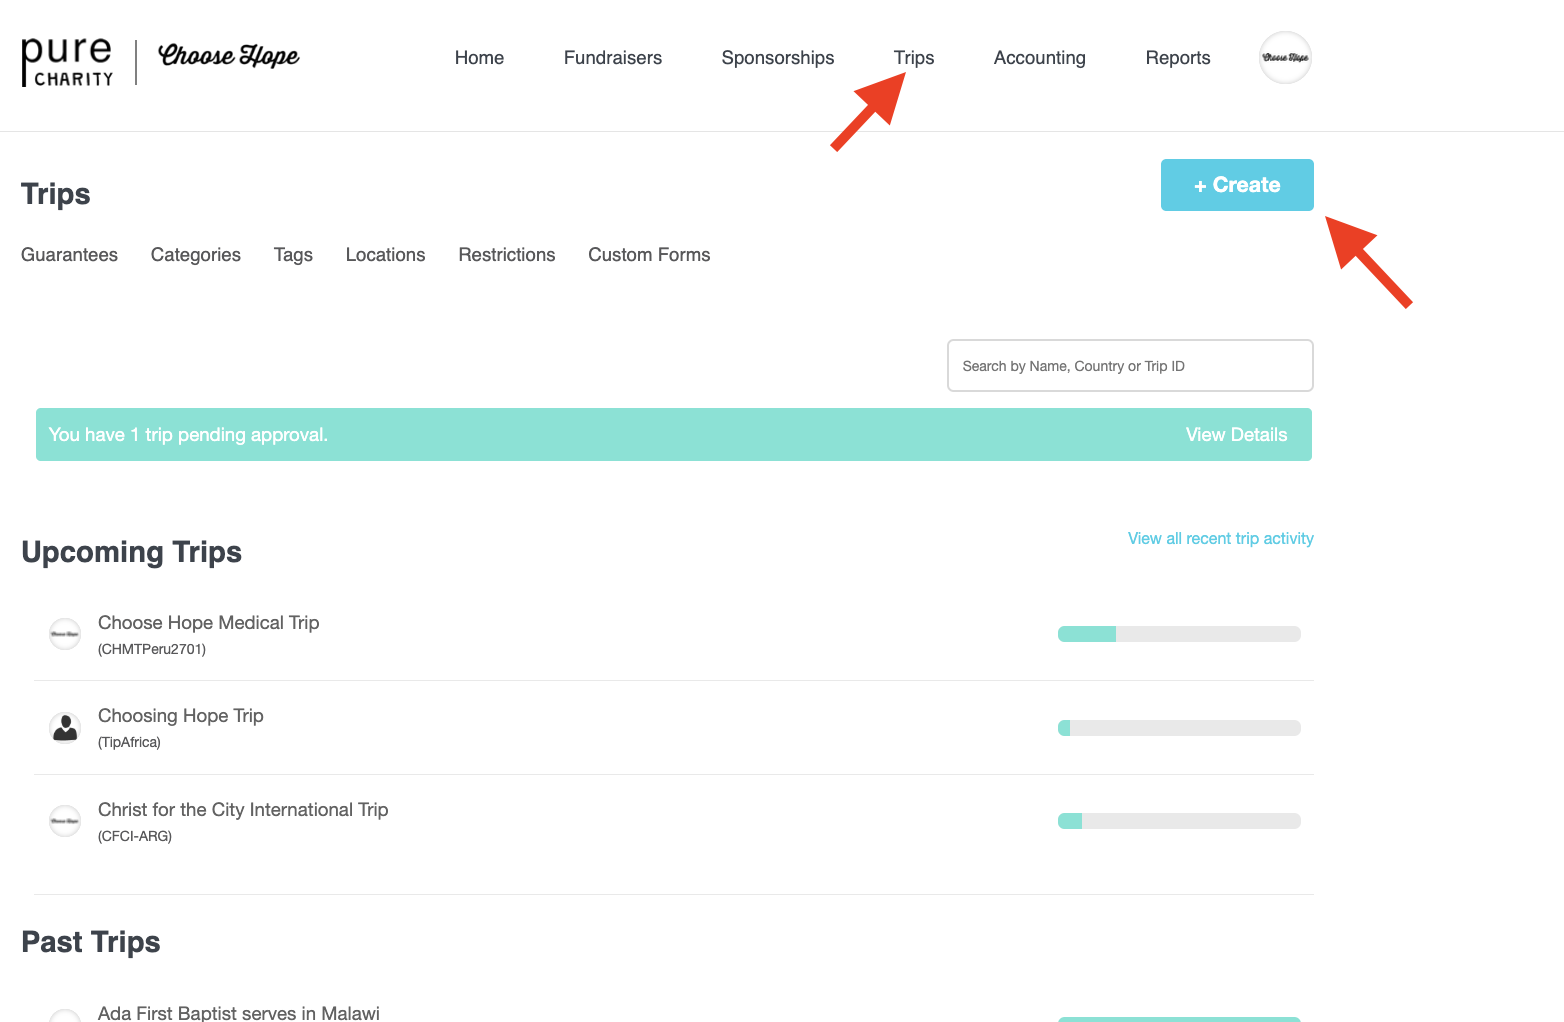Click the Choosing Hope Trip person avatar
The image size is (1564, 1022).
(x=65, y=728)
